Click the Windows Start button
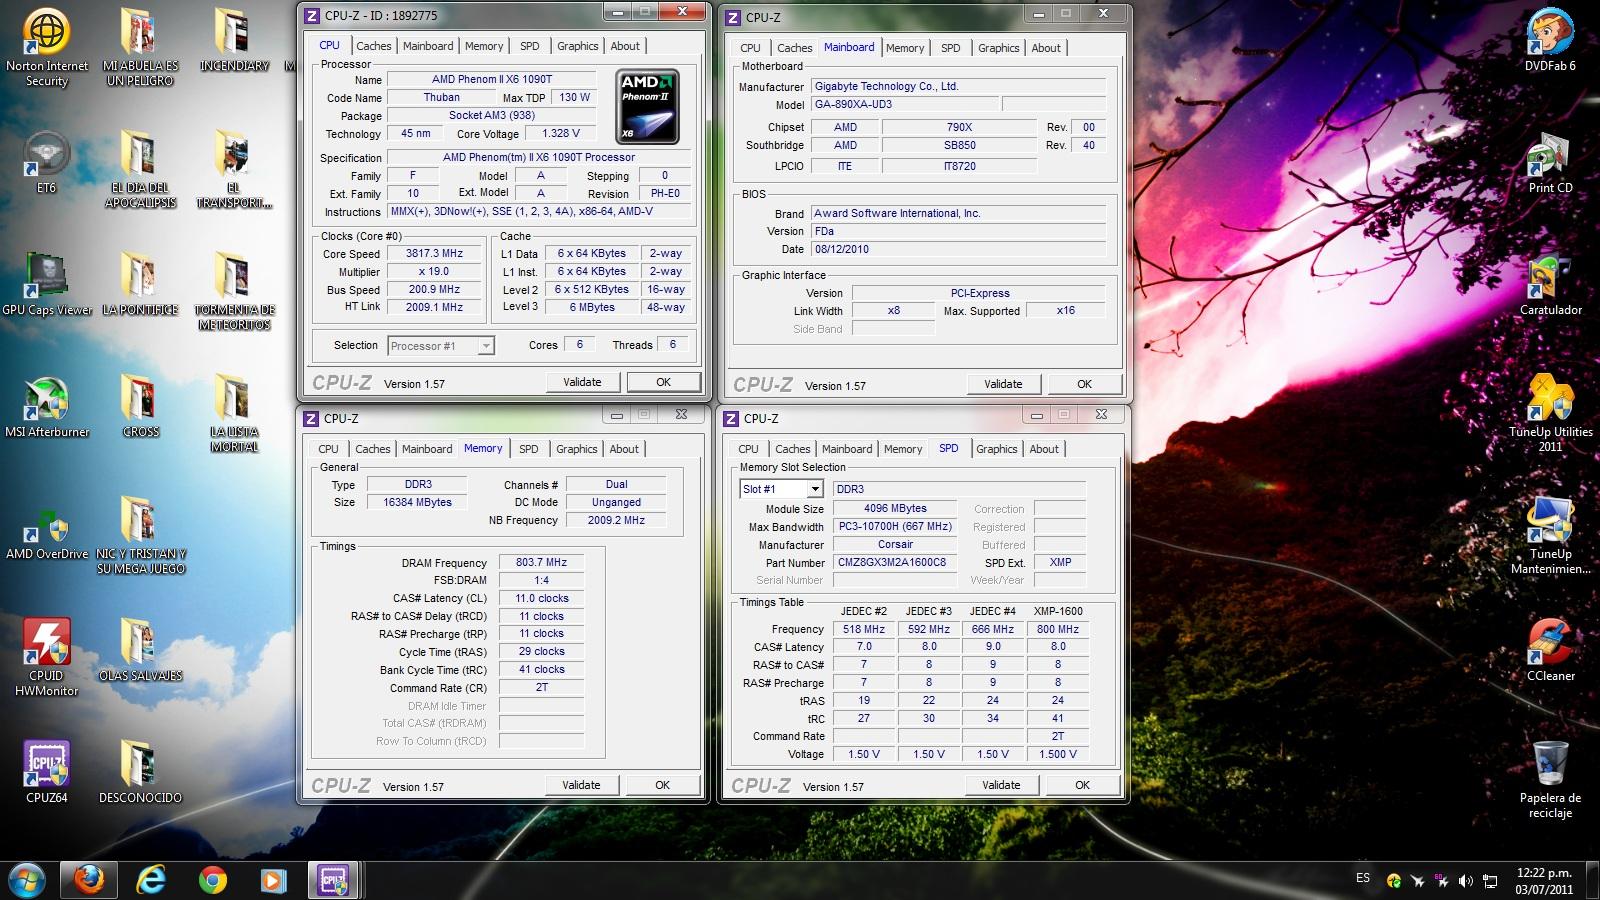This screenshot has width=1600, height=900. [x=27, y=880]
